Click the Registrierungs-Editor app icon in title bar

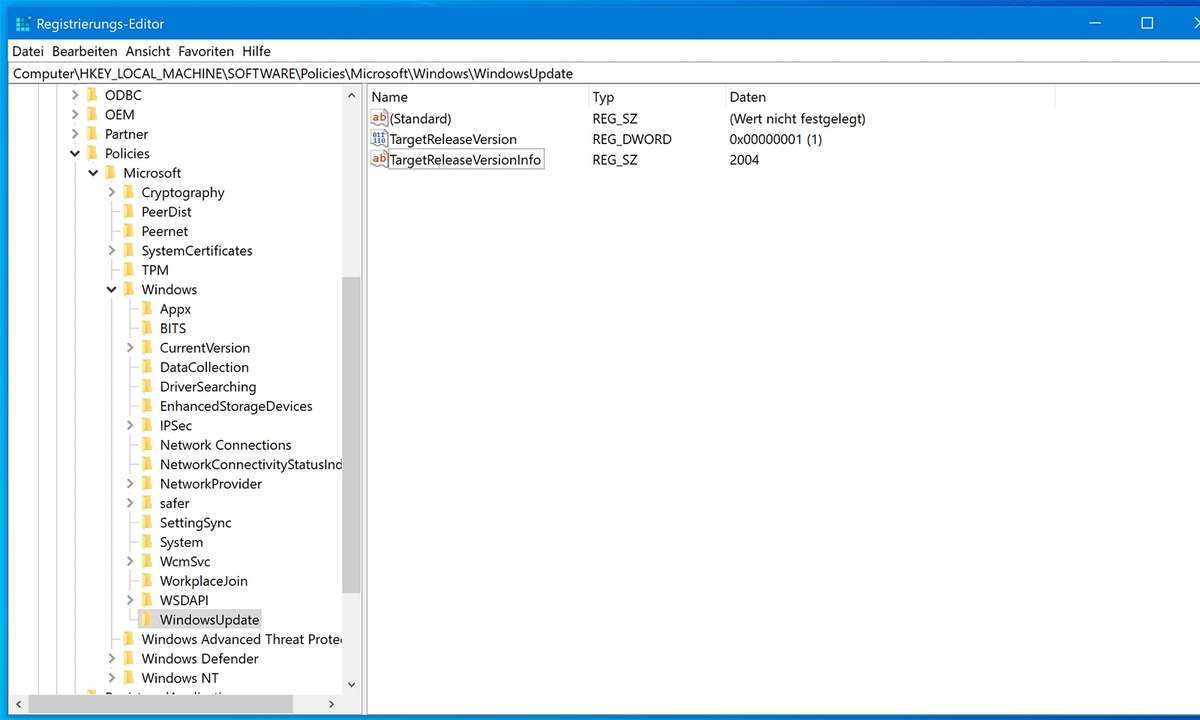click(23, 23)
